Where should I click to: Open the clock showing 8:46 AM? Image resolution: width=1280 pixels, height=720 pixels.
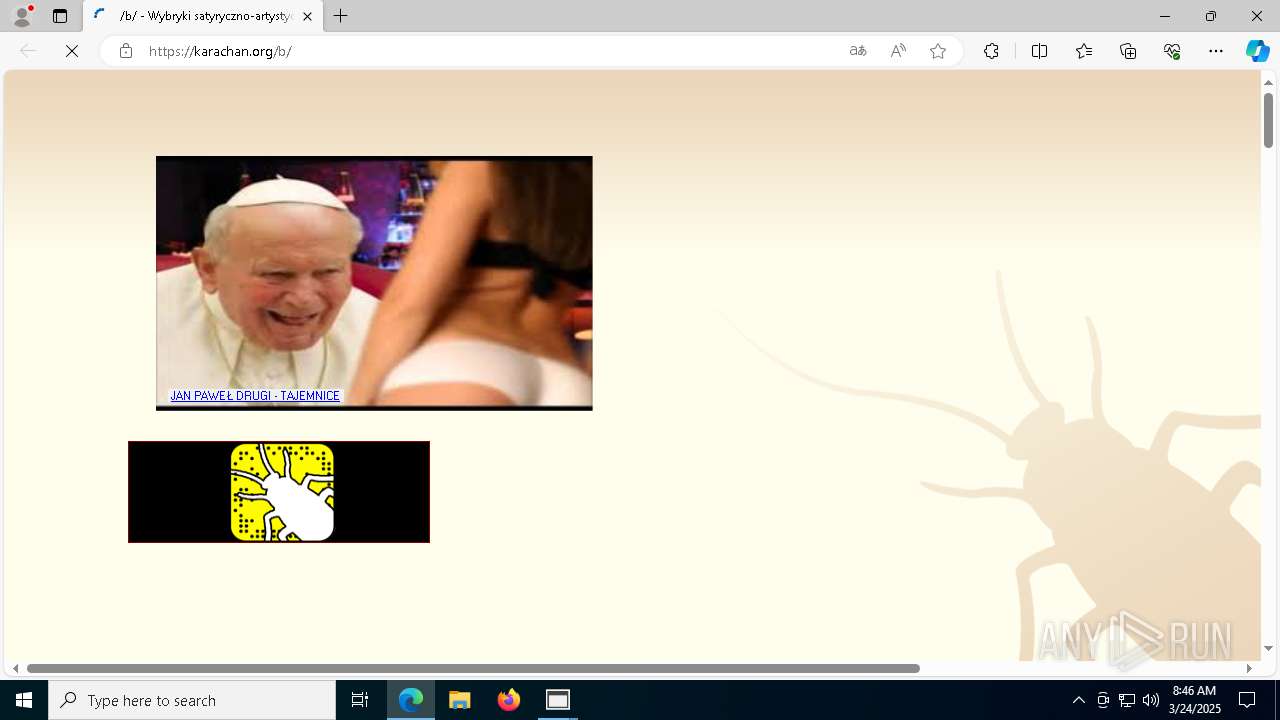point(1194,700)
